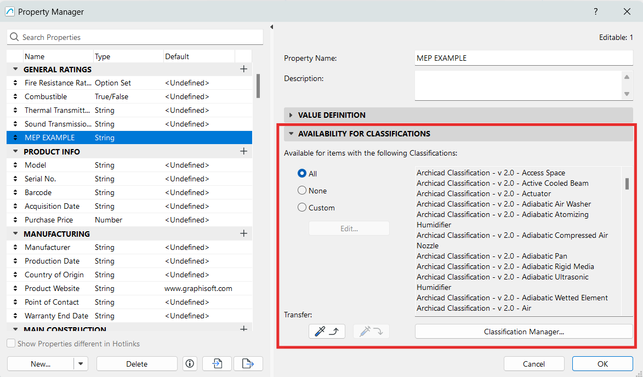This screenshot has height=377, width=643.
Task: Add property to GENERAL RATINGS group plus icon
Action: [x=244, y=69]
